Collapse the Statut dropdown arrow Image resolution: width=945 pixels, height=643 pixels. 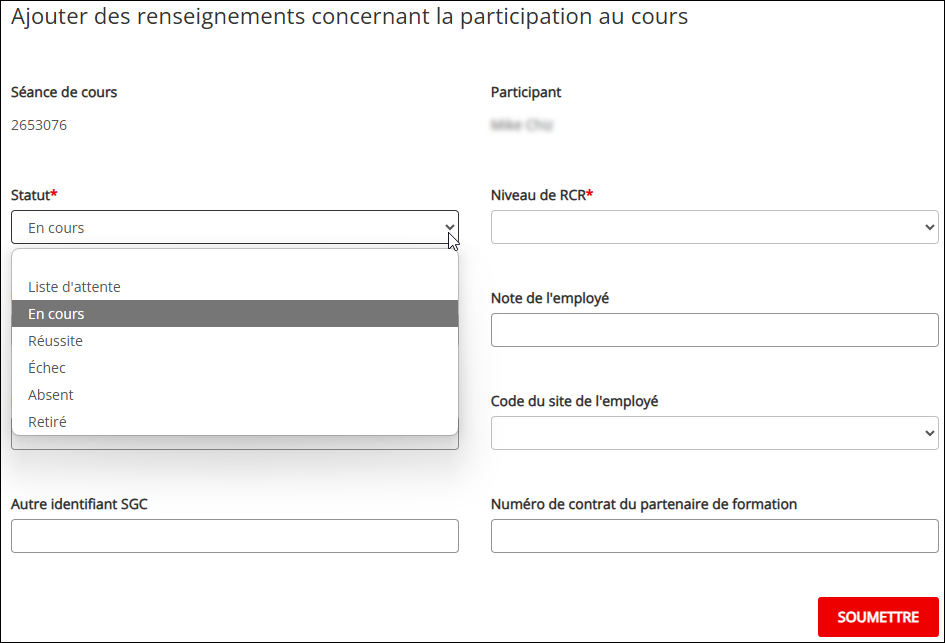[450, 227]
